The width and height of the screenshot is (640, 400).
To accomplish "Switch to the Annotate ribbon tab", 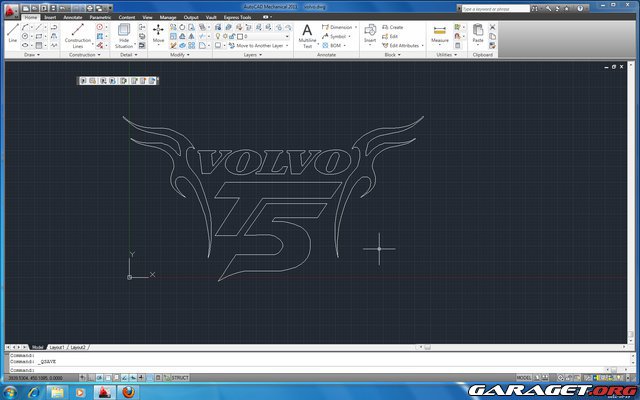I will tap(73, 17).
